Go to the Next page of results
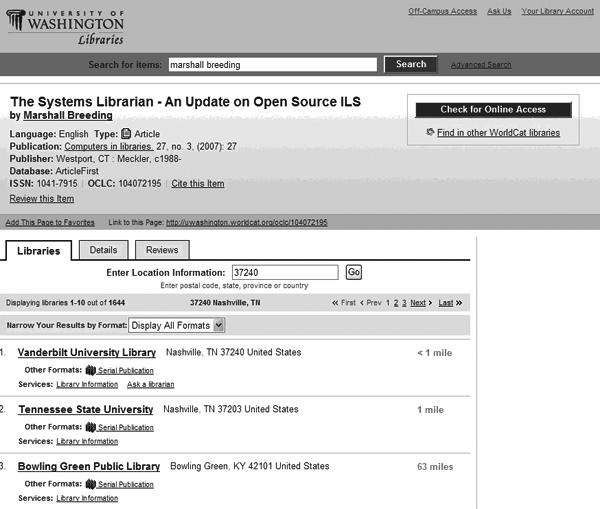 [x=418, y=302]
